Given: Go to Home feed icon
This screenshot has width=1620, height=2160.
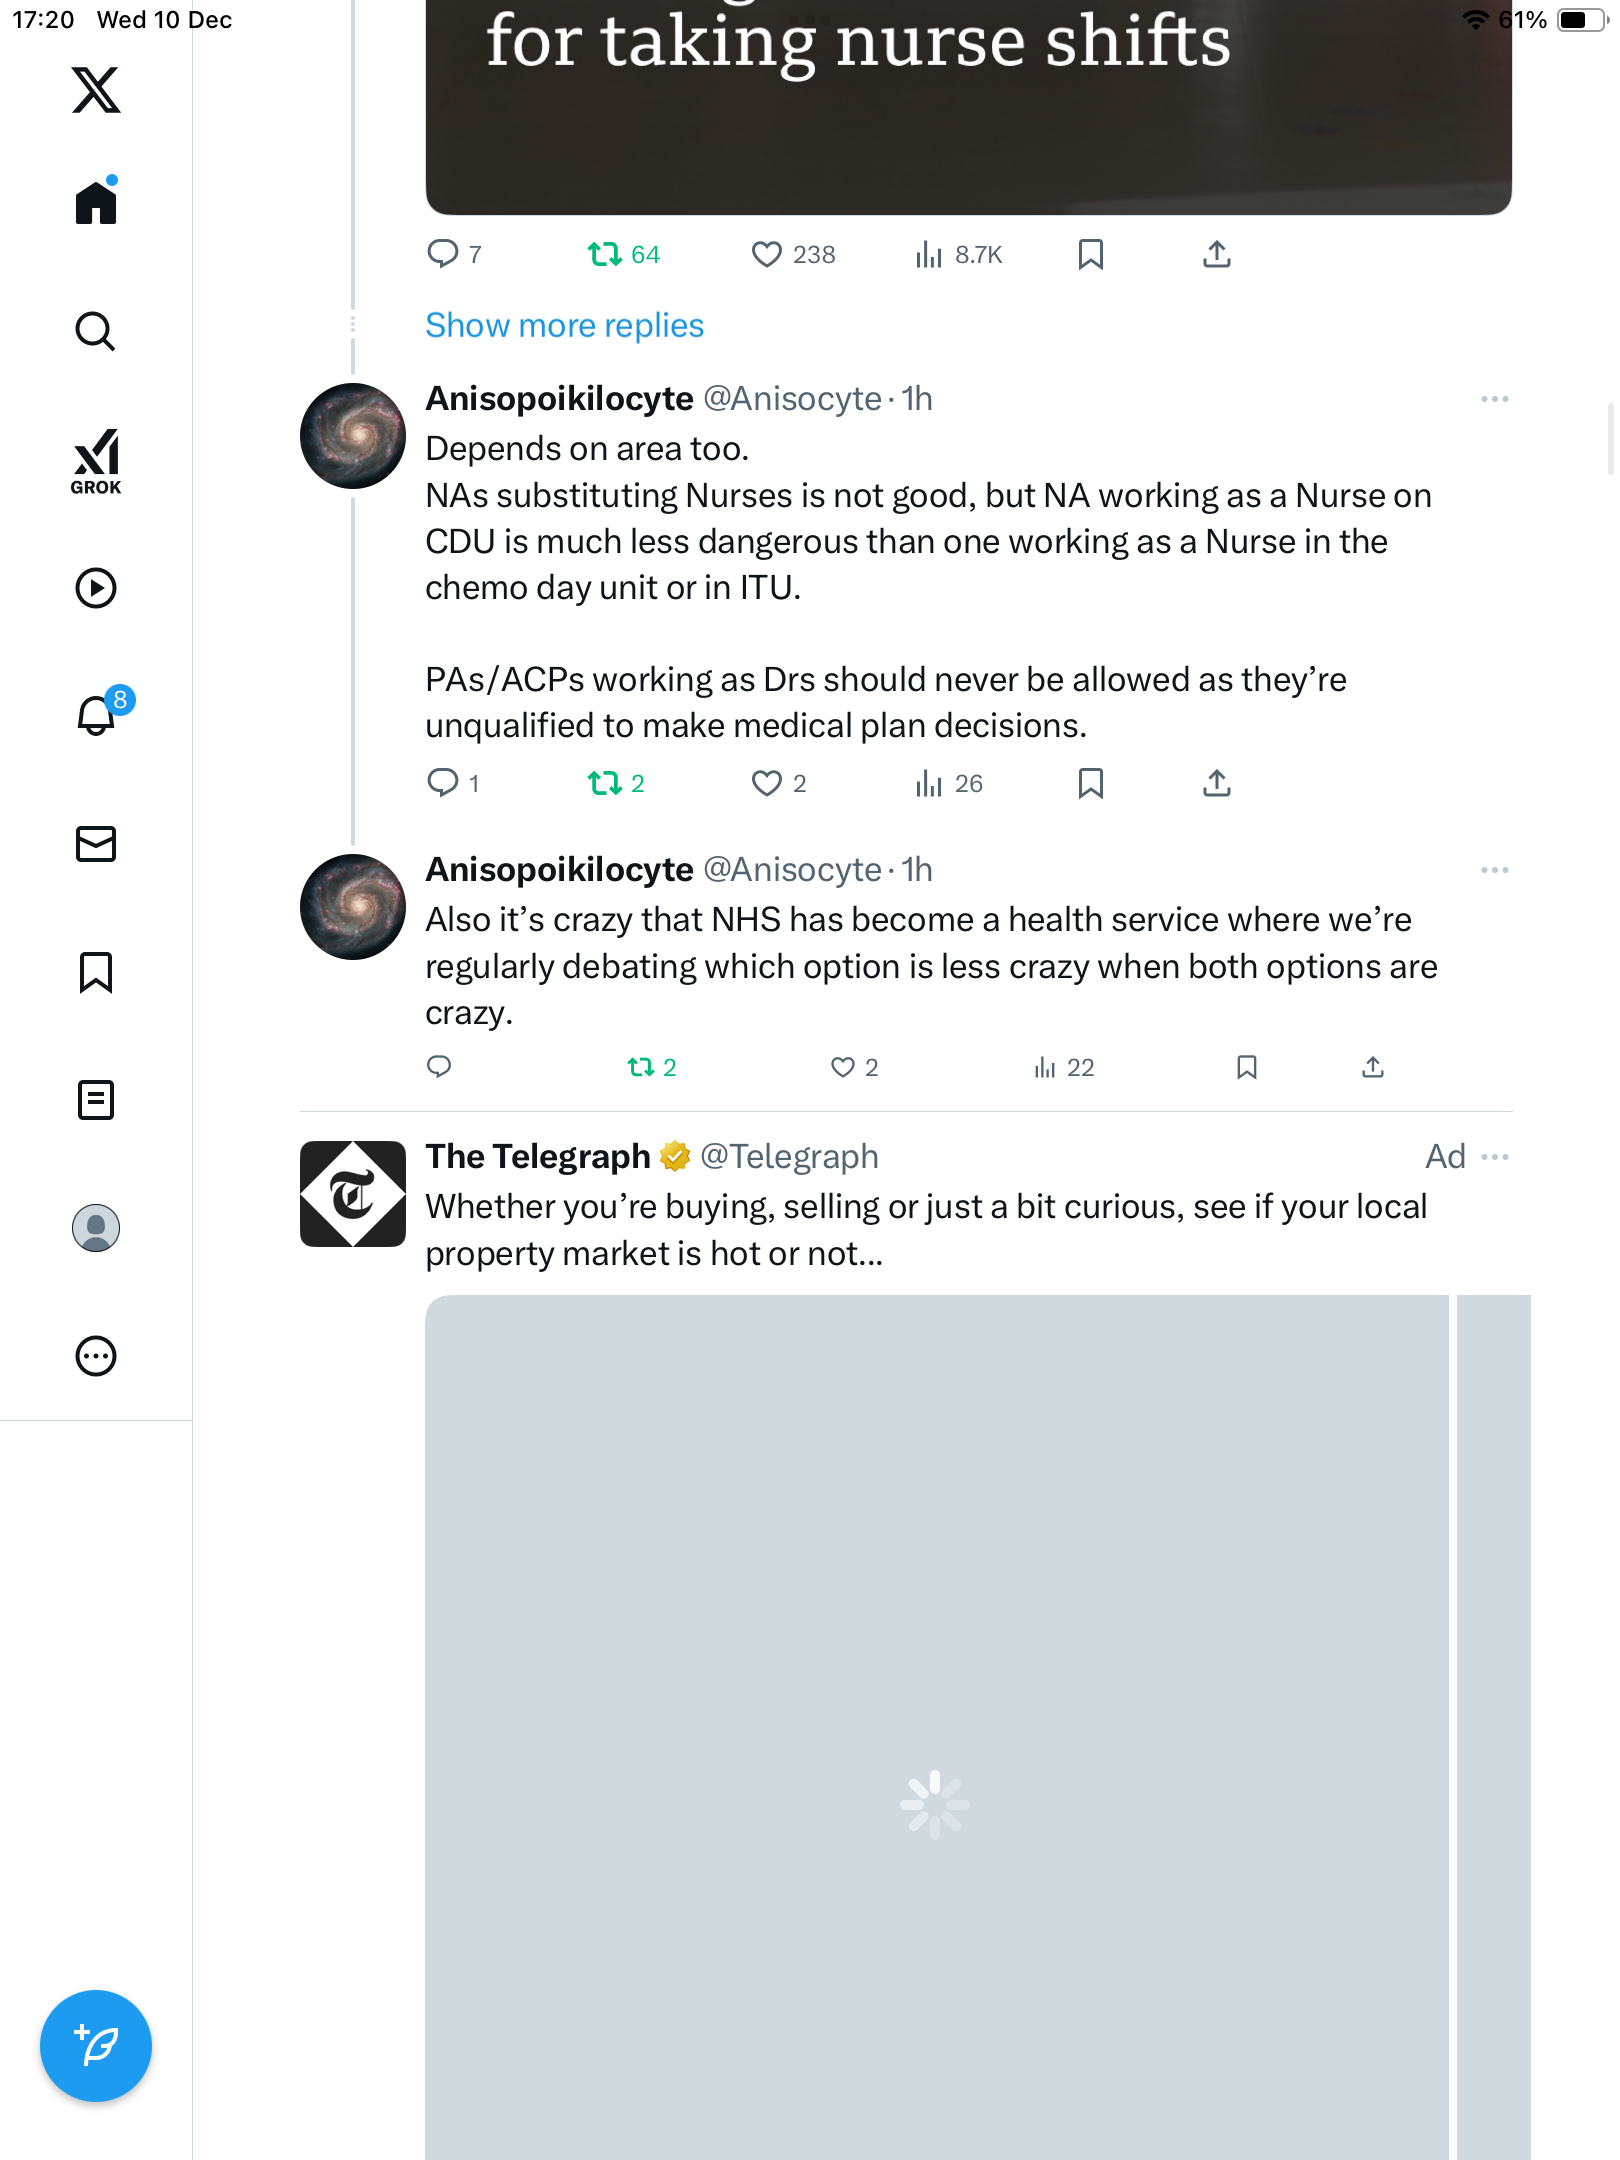Looking at the screenshot, I should click(96, 203).
